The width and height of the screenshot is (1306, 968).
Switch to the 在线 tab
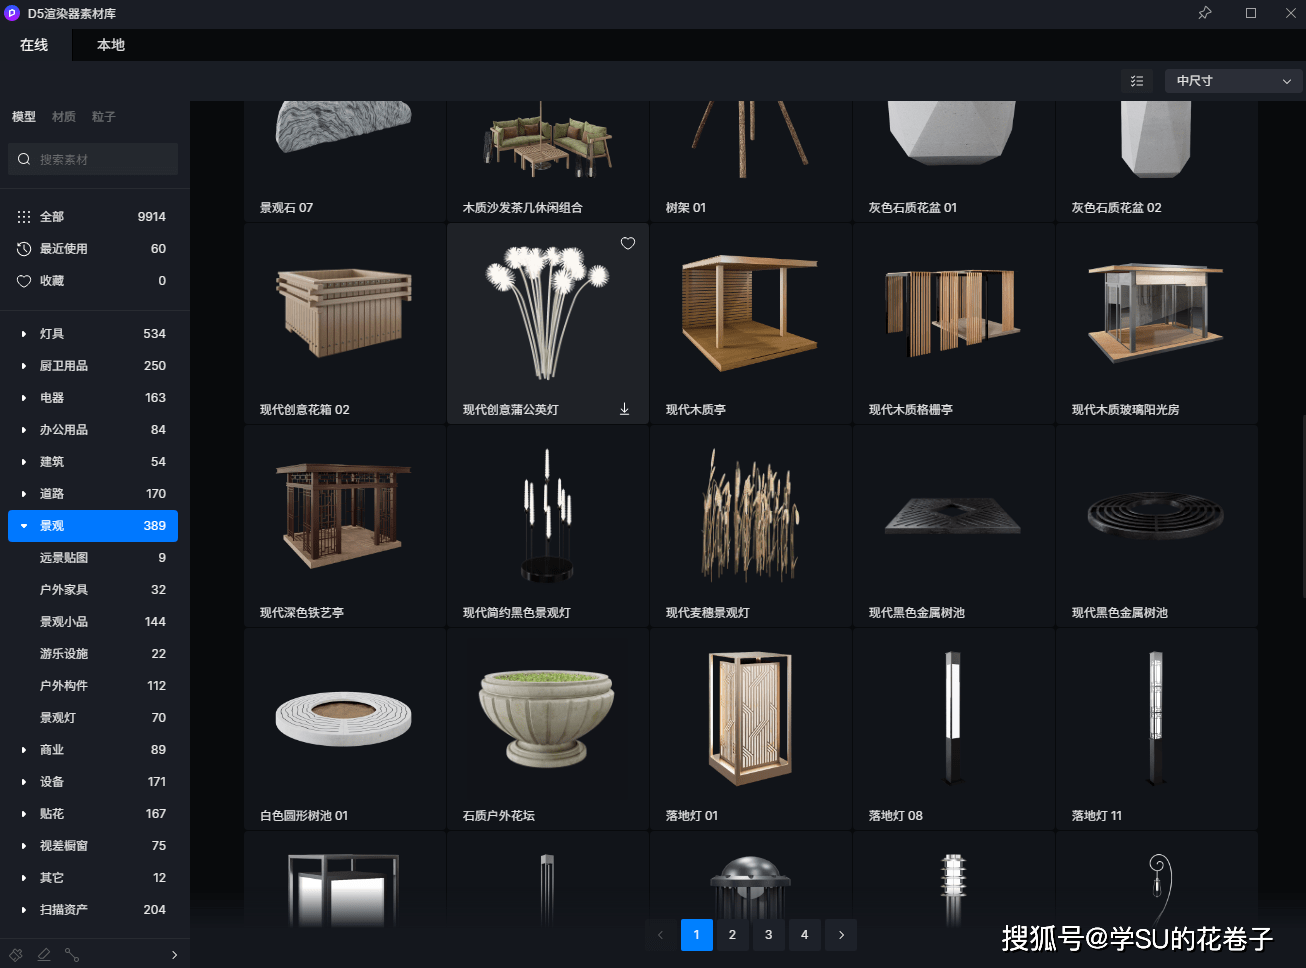coord(34,45)
